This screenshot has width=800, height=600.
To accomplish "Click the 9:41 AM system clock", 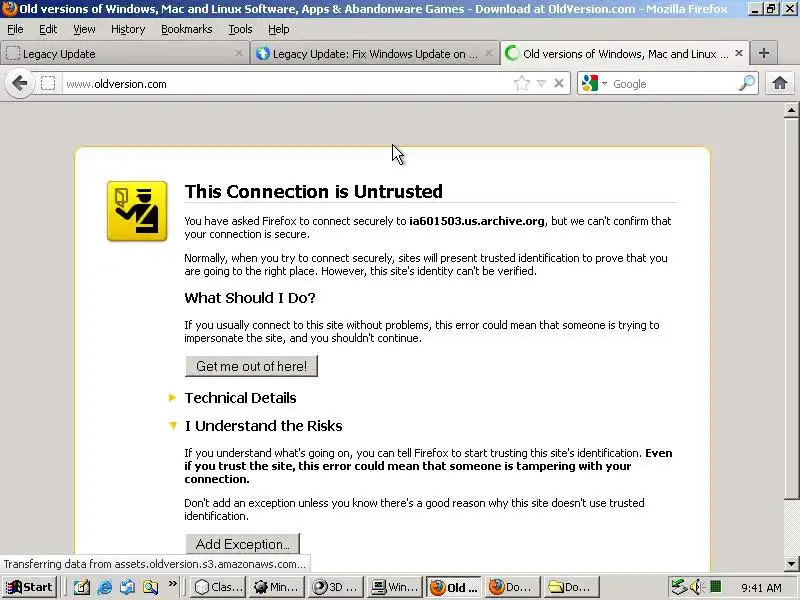I will click(x=761, y=588).
